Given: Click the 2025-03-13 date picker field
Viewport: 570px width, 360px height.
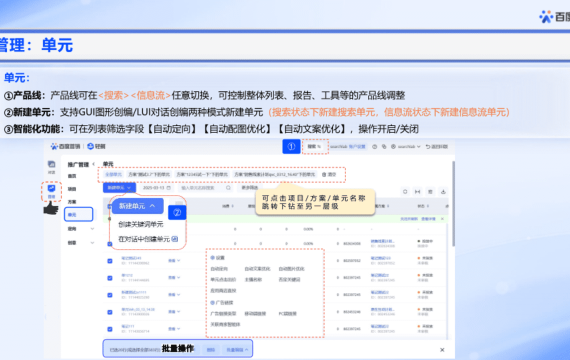Looking at the screenshot, I should (156, 188).
